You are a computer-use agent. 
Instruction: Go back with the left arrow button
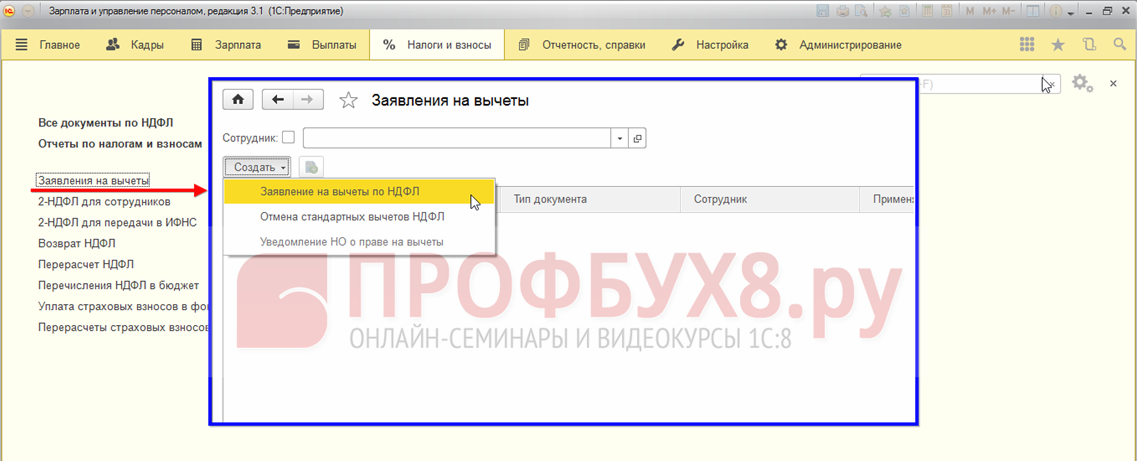[277, 100]
